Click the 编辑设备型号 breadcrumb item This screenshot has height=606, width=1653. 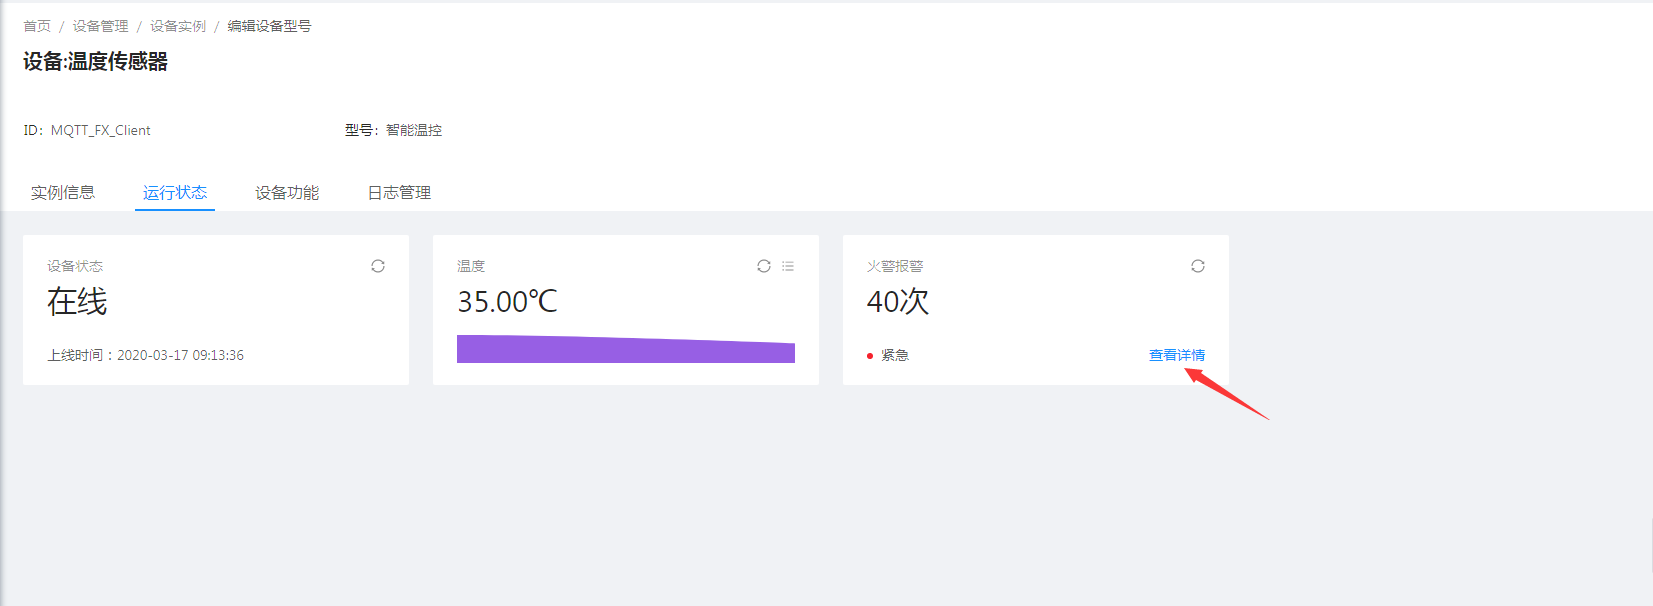point(269,26)
